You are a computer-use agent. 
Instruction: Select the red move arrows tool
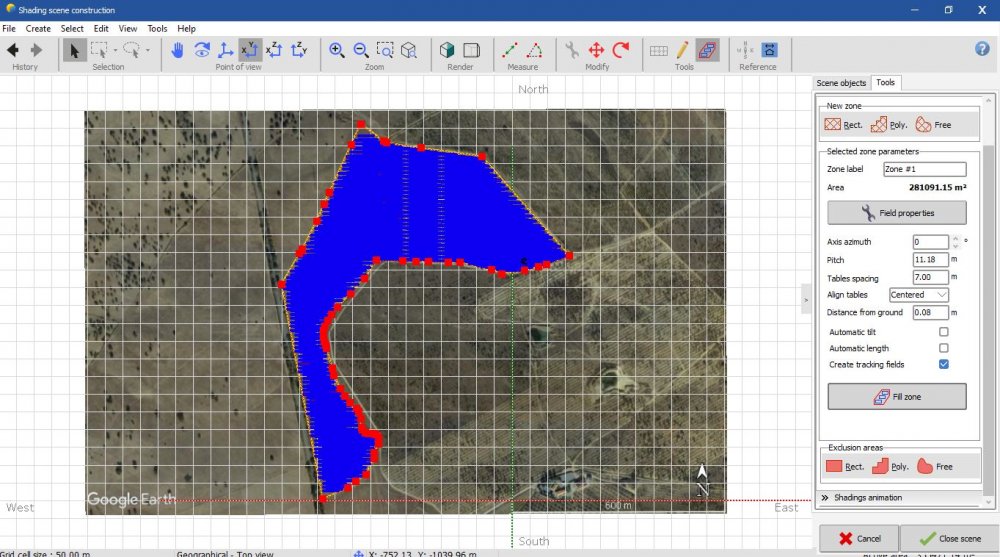[596, 50]
